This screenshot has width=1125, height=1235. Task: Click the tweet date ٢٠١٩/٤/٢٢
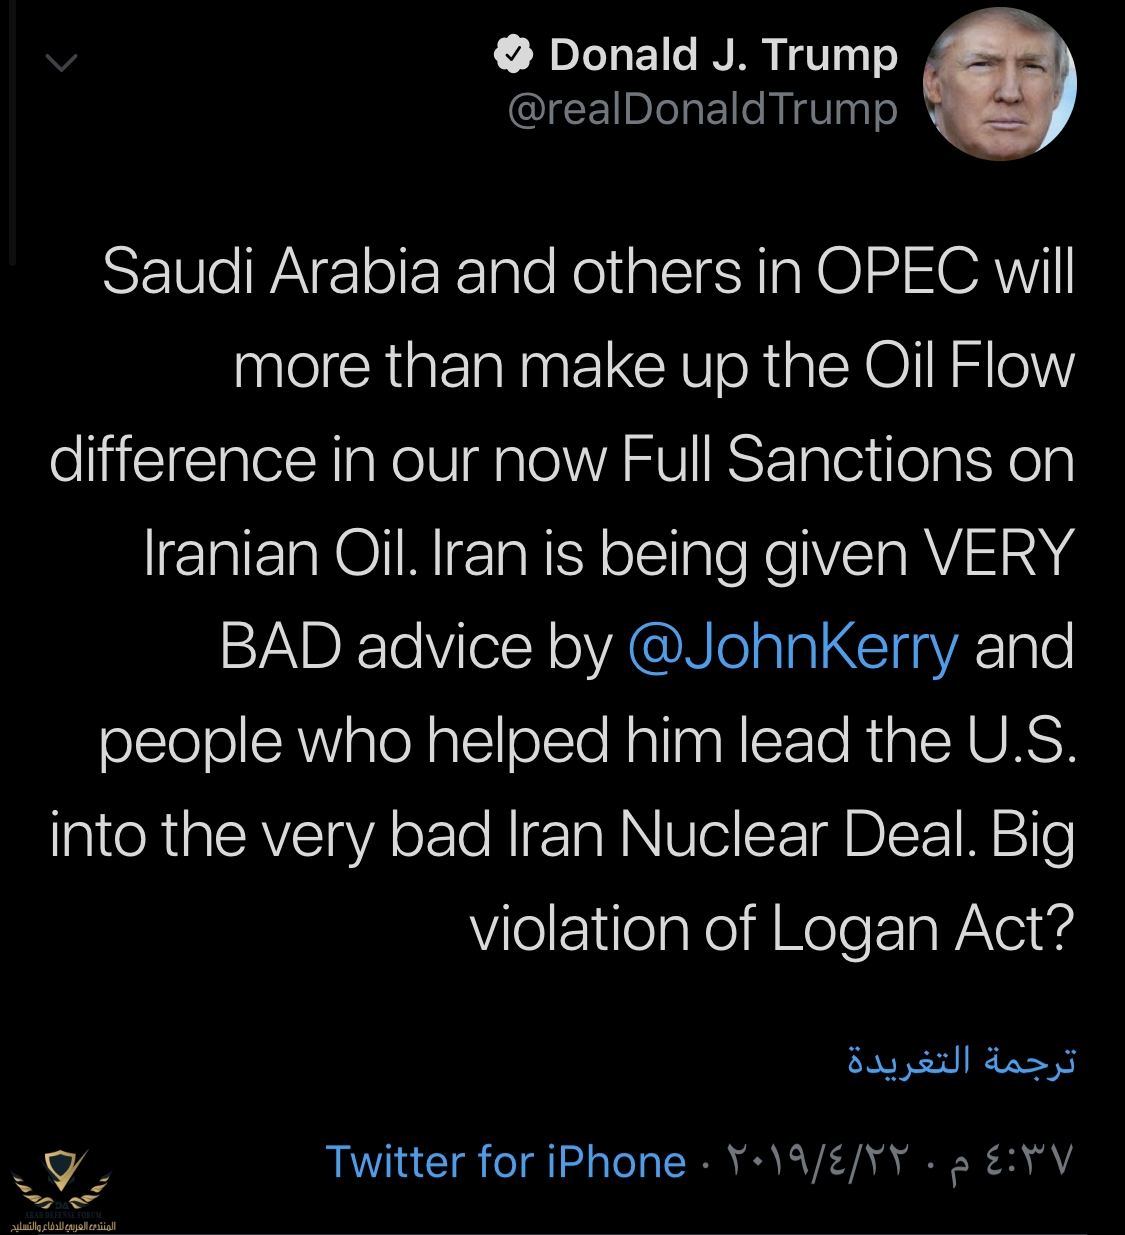click(818, 1162)
